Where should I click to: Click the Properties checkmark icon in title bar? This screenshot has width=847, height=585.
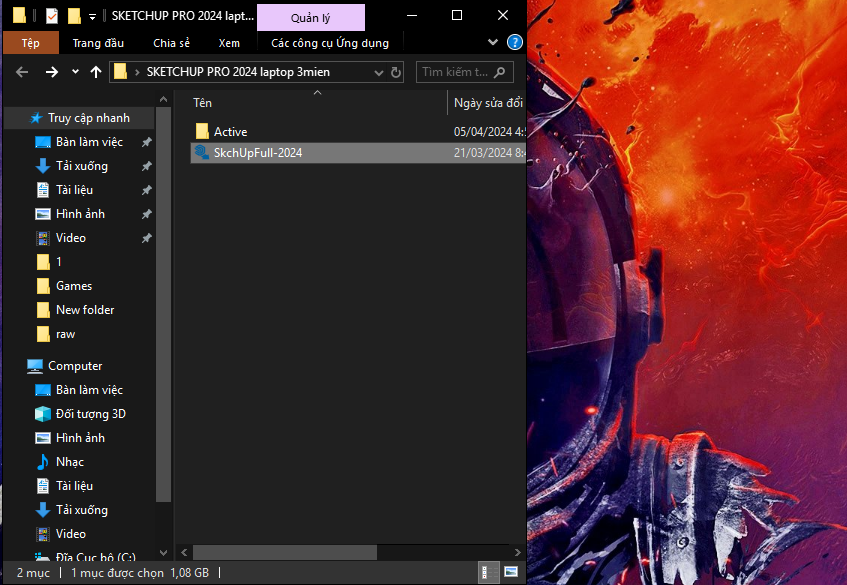pyautogui.click(x=51, y=16)
